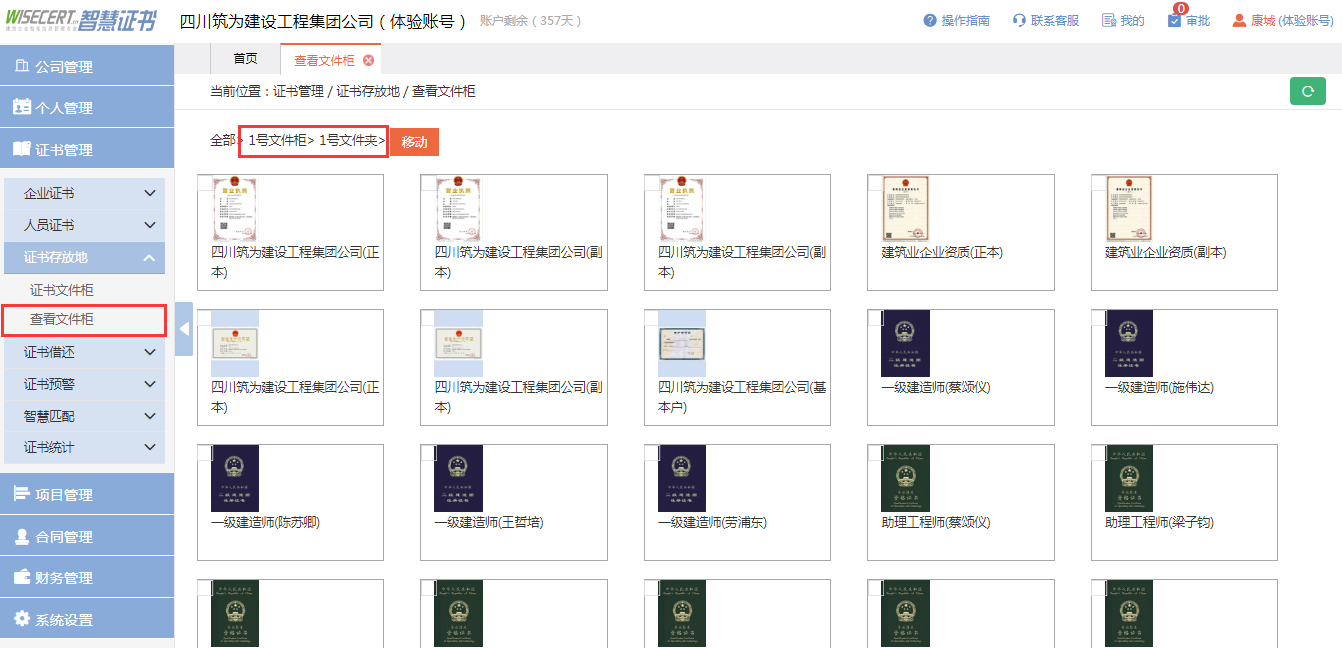This screenshot has height=648, width=1342.
Task: Click the WISECERT 智慧证书 logo
Action: pos(80,20)
